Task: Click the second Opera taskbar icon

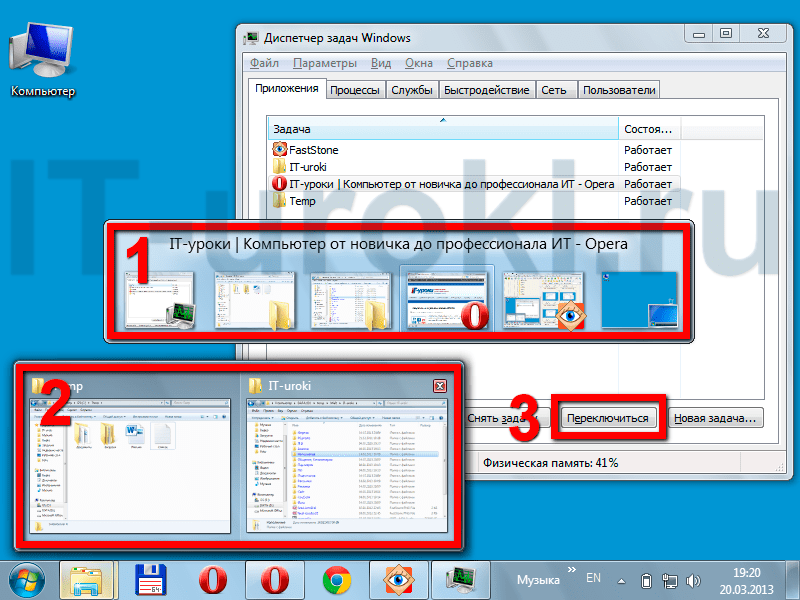Action: pyautogui.click(x=275, y=581)
